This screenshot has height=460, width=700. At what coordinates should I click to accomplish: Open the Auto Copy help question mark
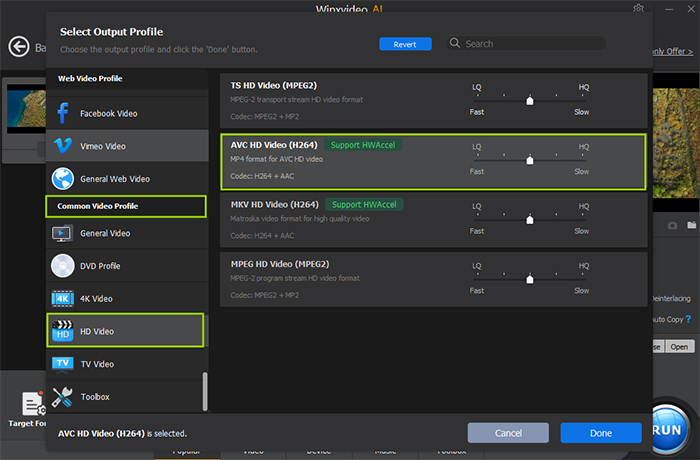(688, 319)
